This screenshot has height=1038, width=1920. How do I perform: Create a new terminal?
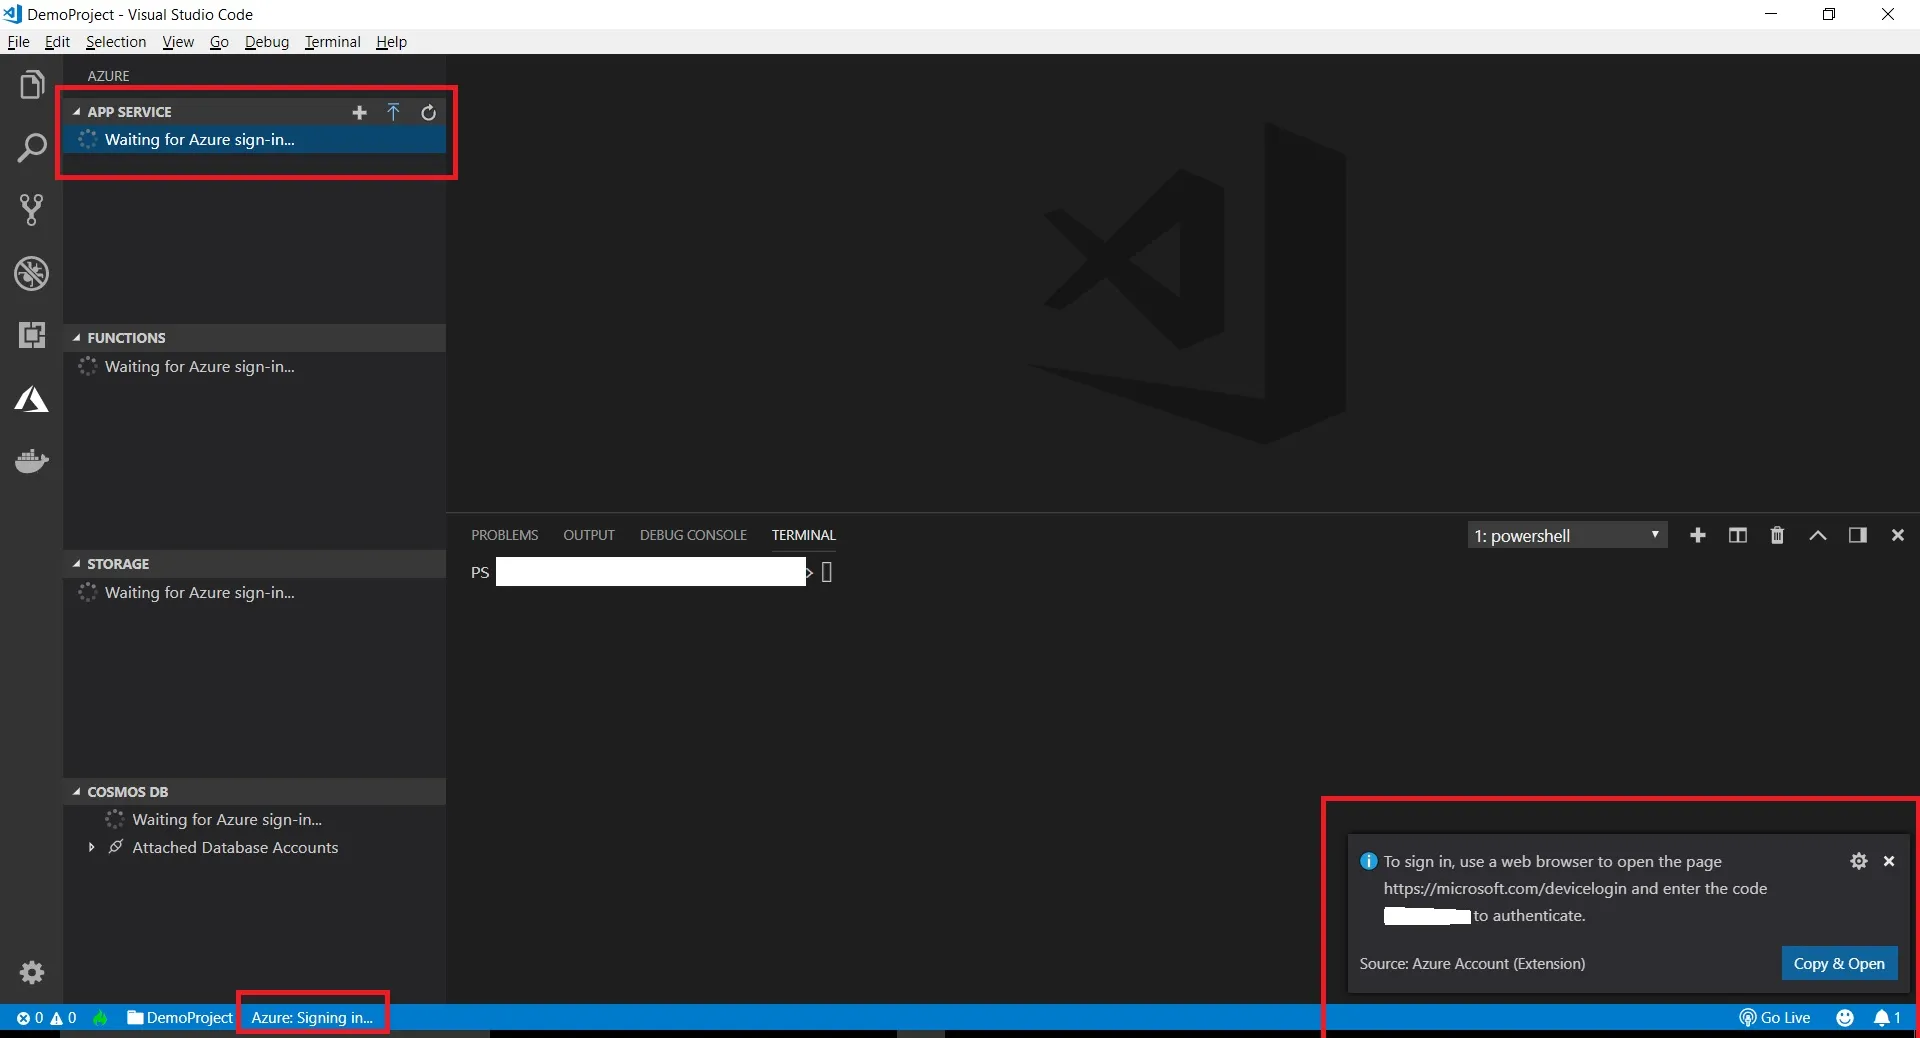[x=1698, y=535]
